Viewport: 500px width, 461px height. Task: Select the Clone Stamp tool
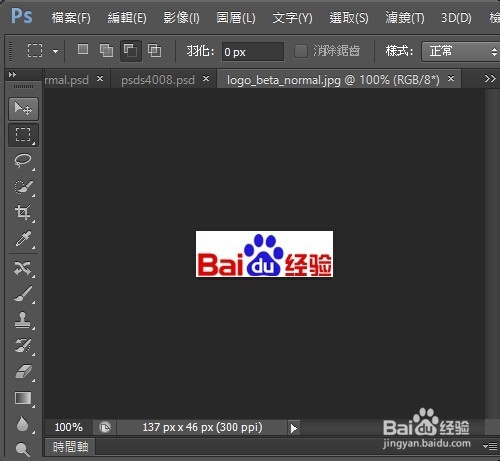pos(23,320)
